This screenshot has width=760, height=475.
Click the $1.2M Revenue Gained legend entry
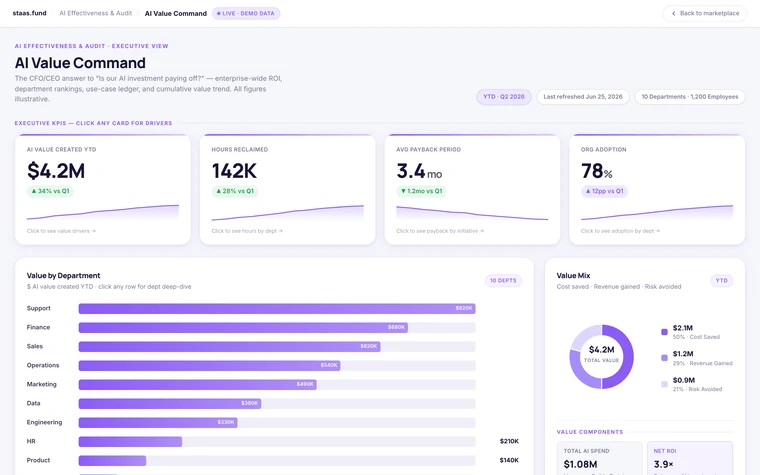pos(697,358)
